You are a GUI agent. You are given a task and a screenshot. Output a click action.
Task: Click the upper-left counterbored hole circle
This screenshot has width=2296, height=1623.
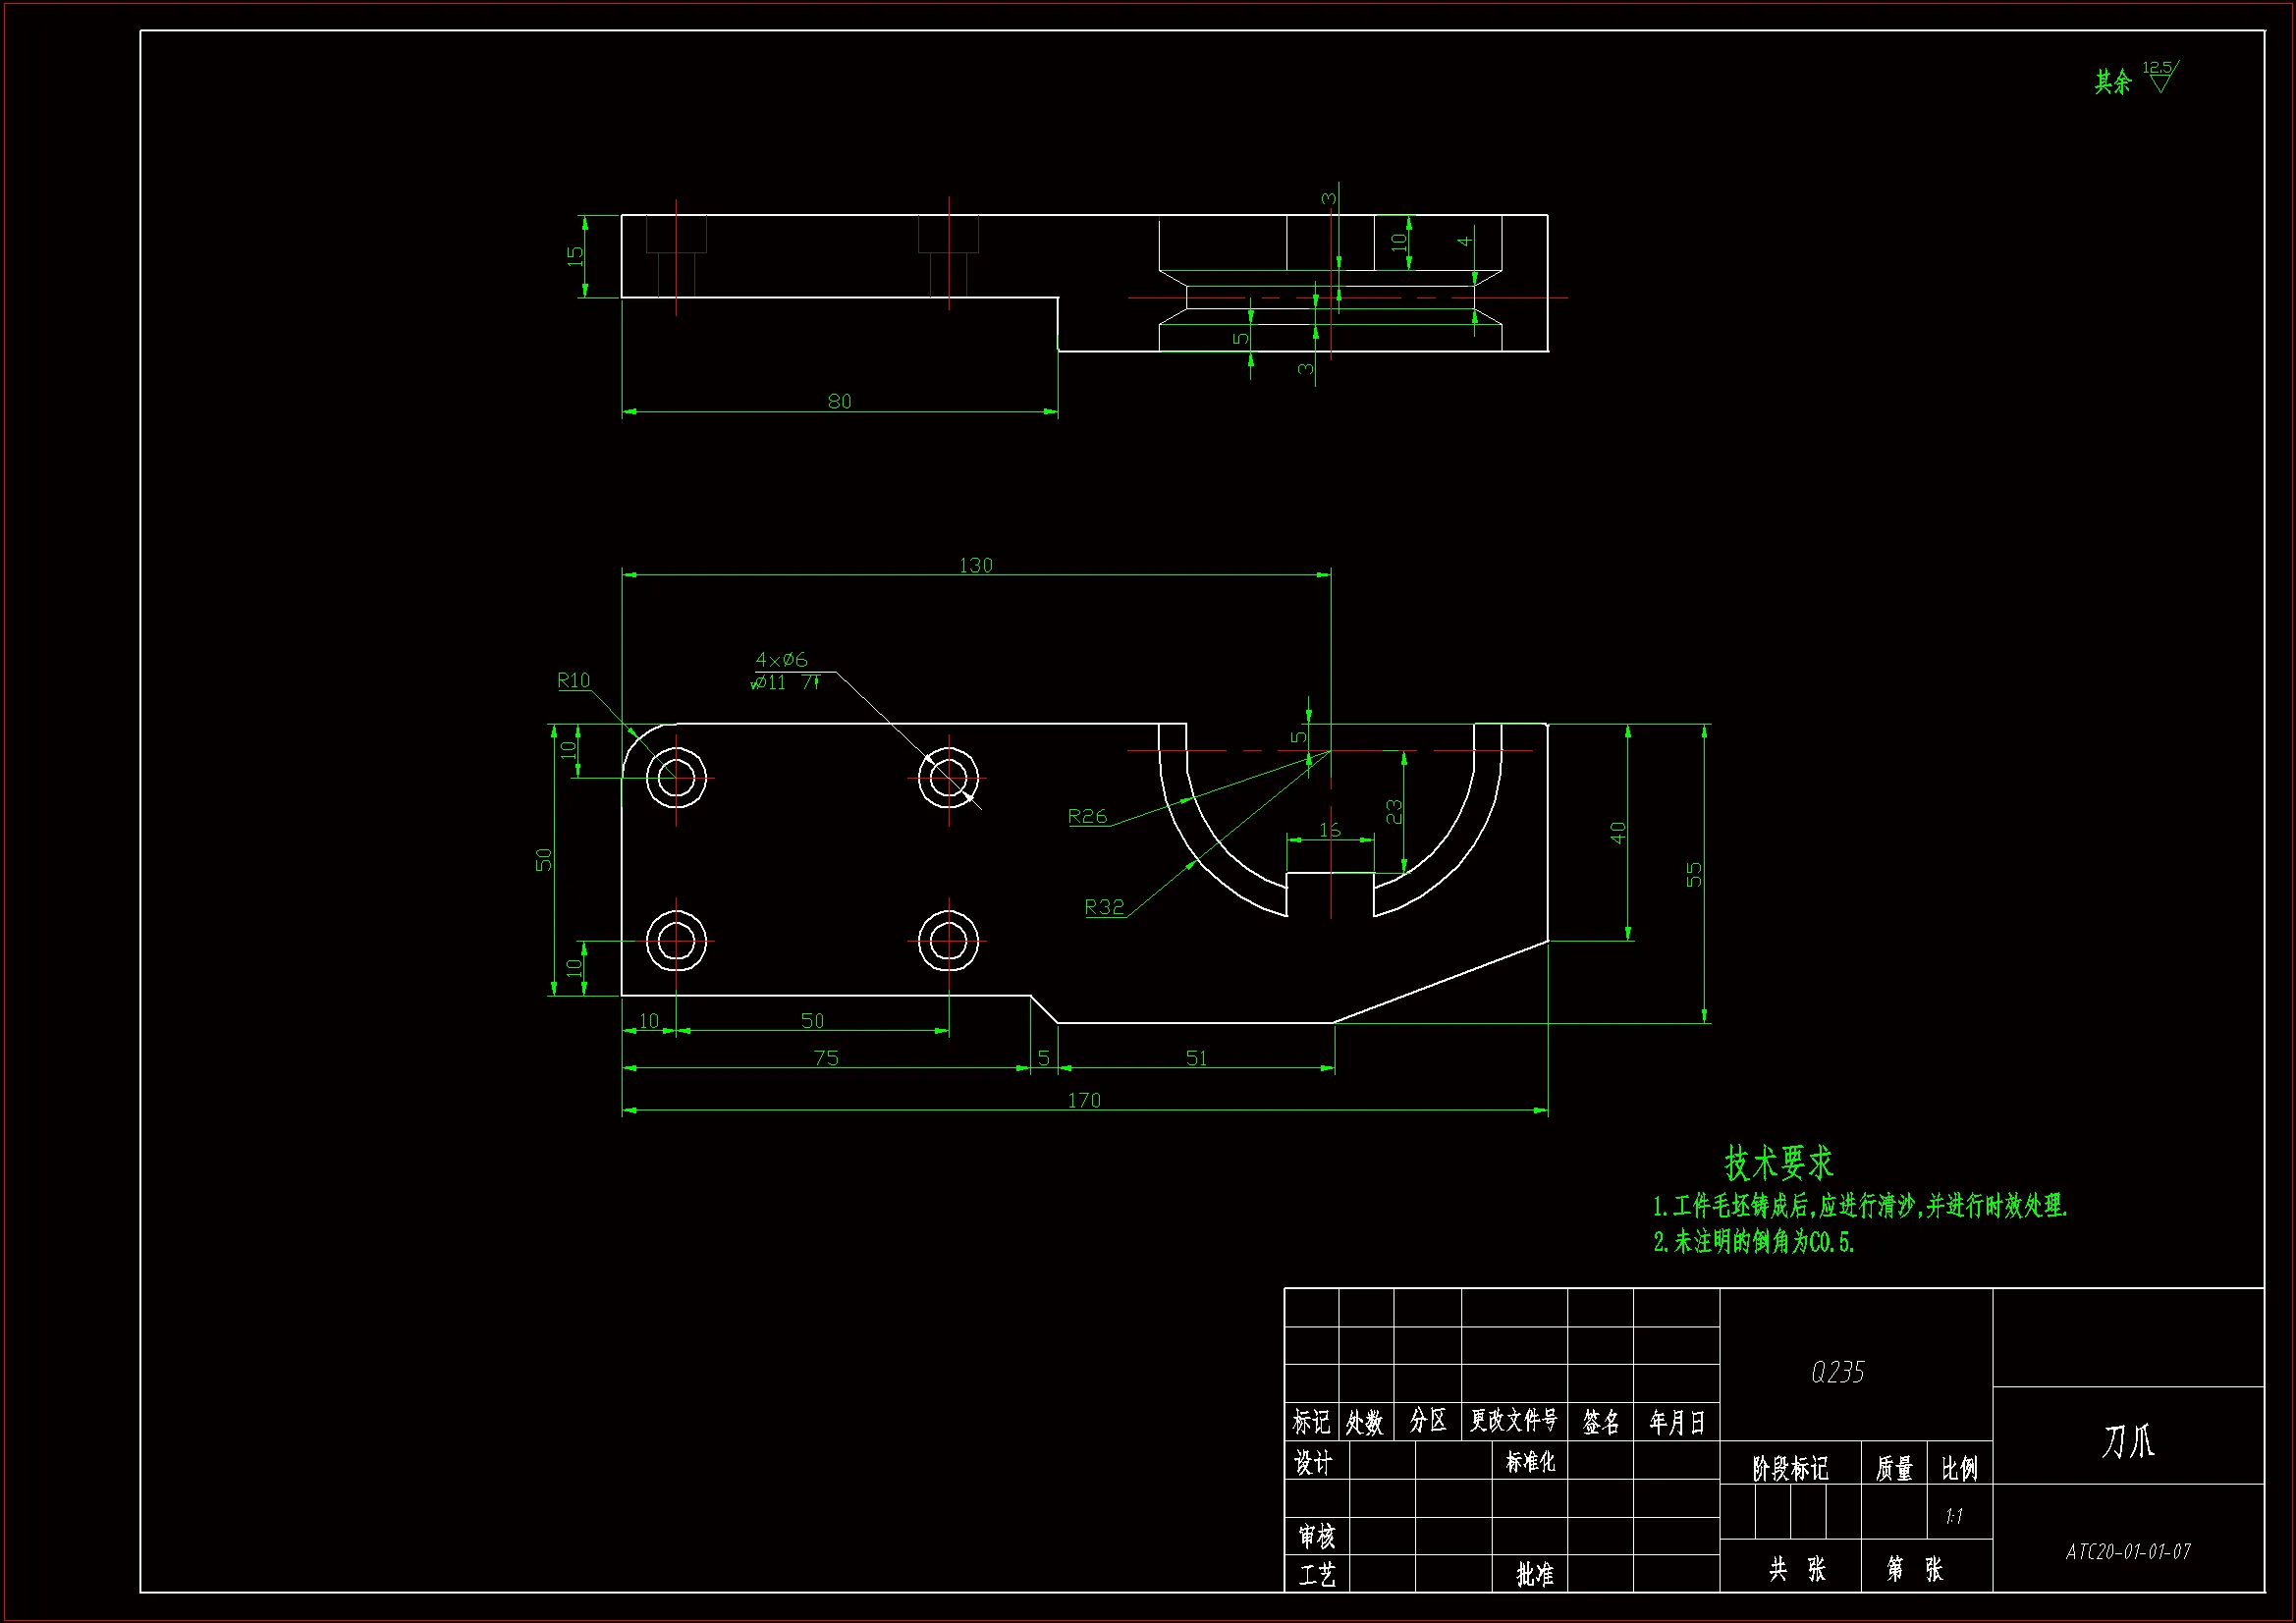tap(676, 777)
